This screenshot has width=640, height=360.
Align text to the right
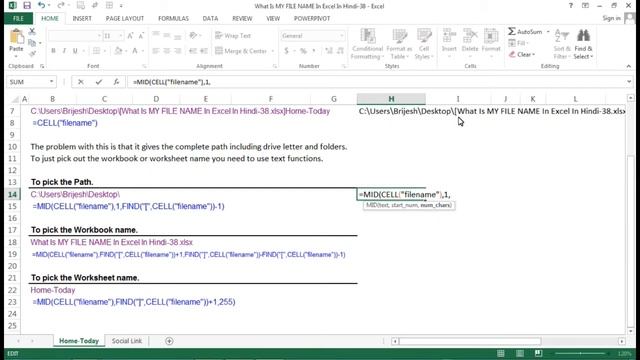tap(178, 51)
